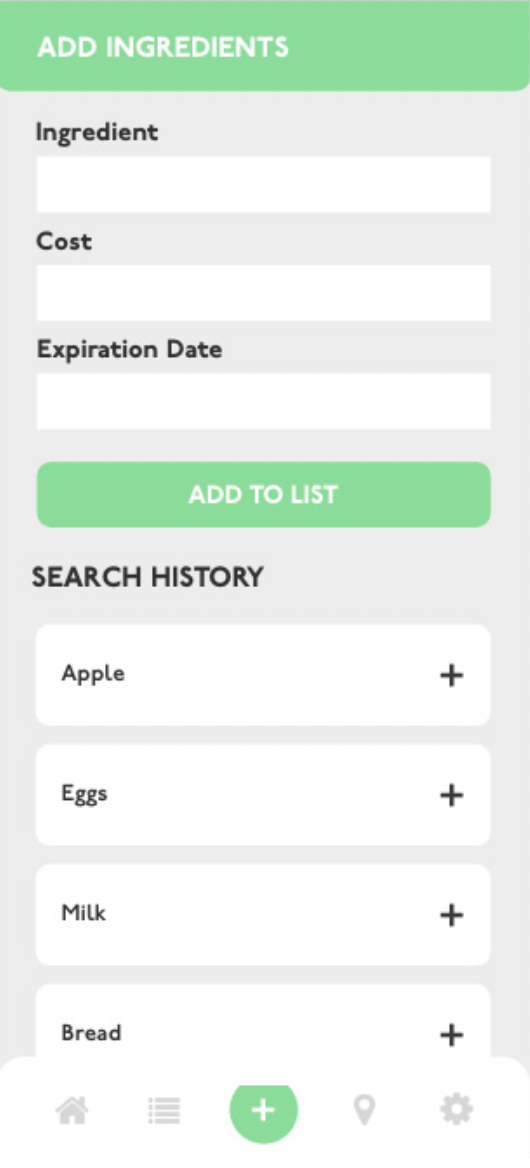
Task: Select the Milk history entry
Action: point(264,915)
